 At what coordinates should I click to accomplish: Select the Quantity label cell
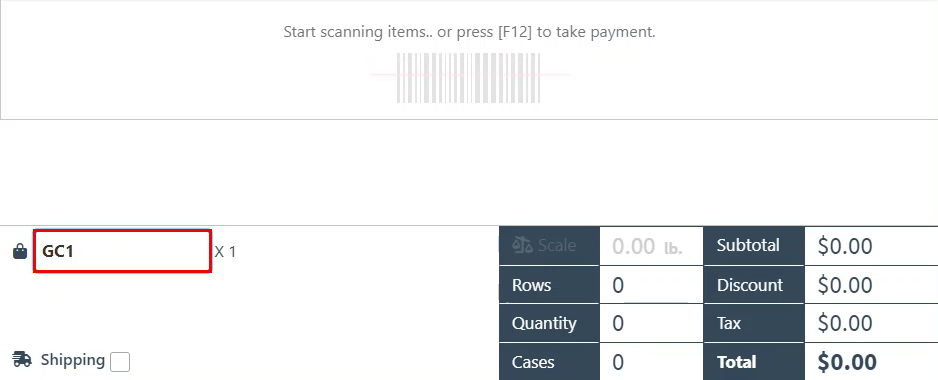point(549,323)
